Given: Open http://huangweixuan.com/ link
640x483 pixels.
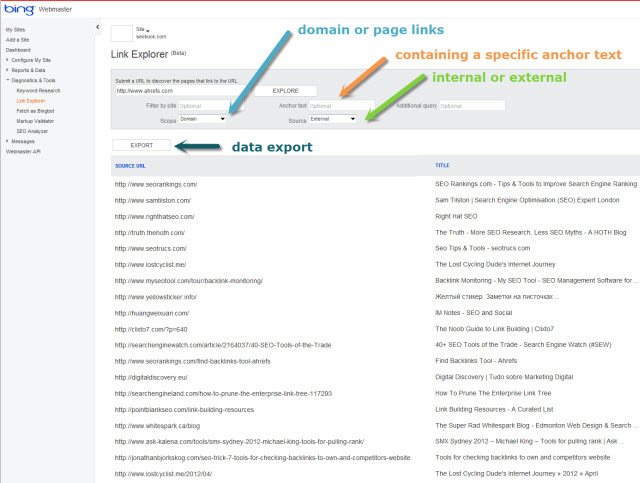Looking at the screenshot, I should 152,313.
